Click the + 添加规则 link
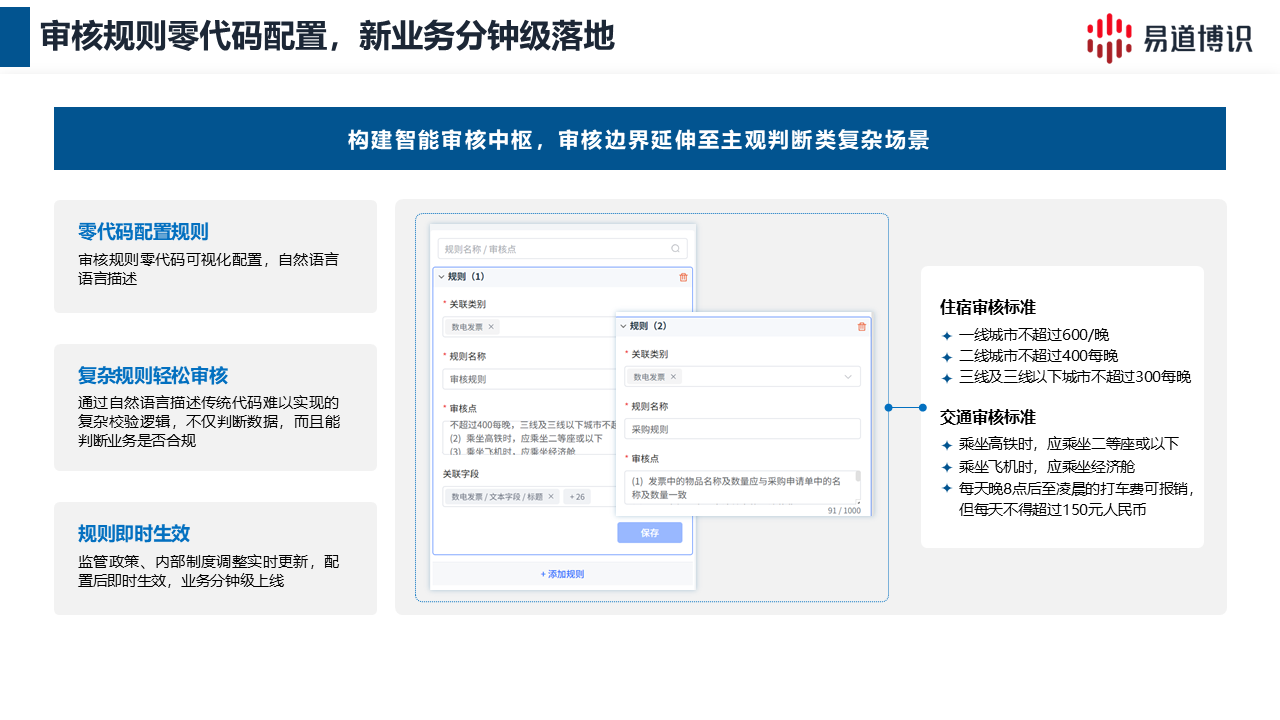The width and height of the screenshot is (1280, 720). 562,574
